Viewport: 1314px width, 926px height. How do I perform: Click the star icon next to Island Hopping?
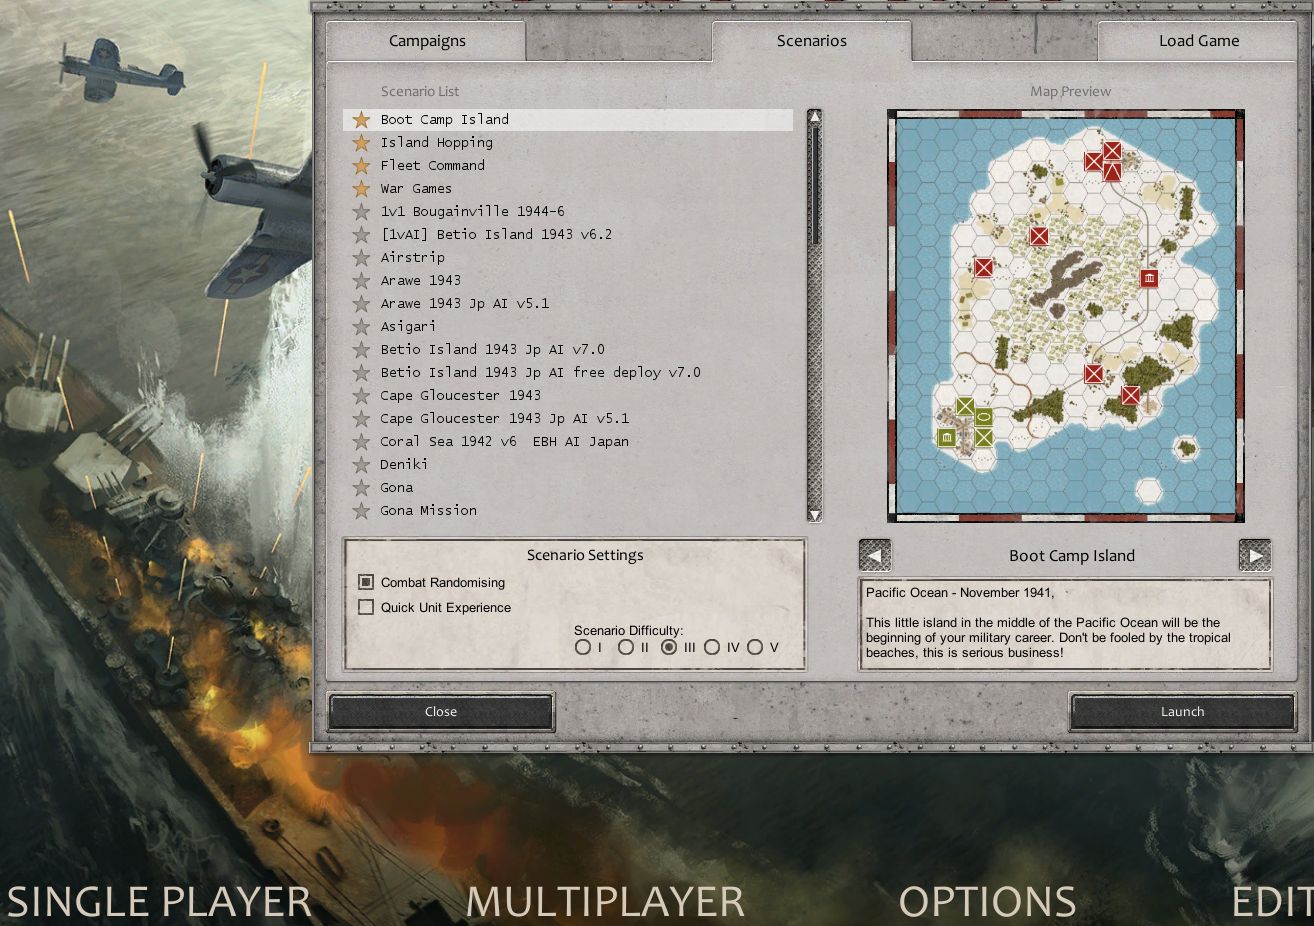click(x=362, y=142)
